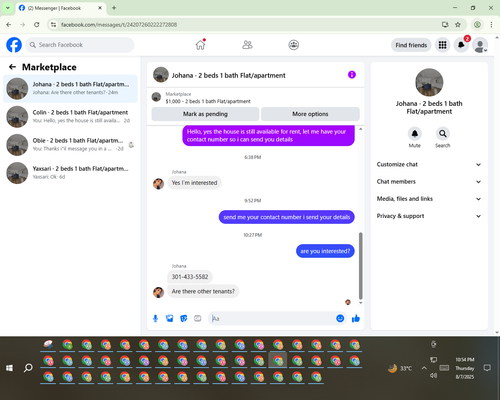Select the Messenger | Facebook tab
Screen dimensions: 500x400
pos(61,8)
